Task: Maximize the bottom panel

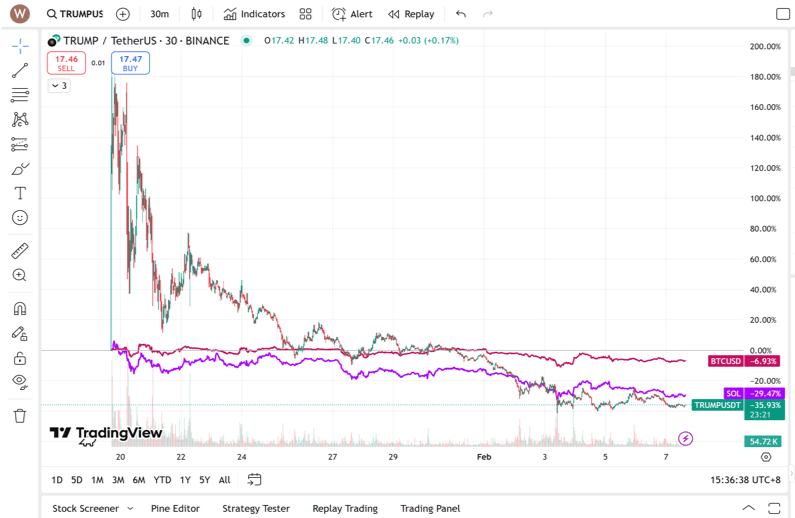Action: 774,508
